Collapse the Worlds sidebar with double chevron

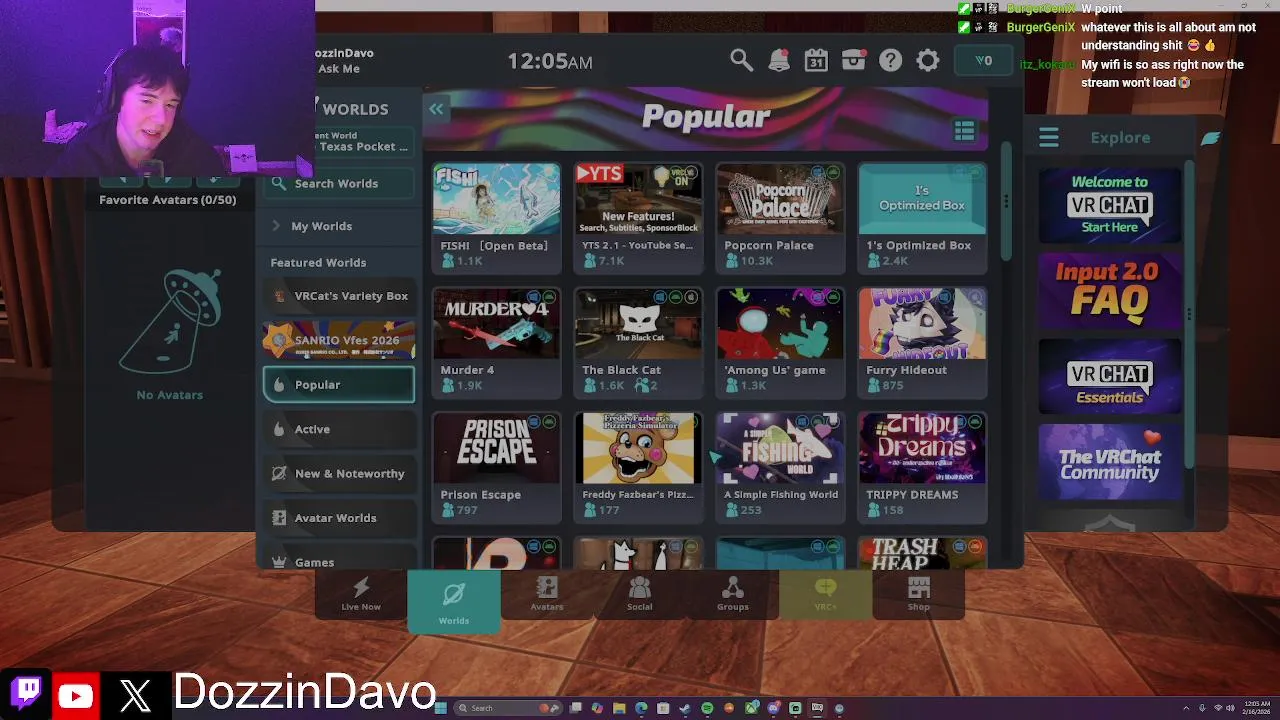[436, 109]
